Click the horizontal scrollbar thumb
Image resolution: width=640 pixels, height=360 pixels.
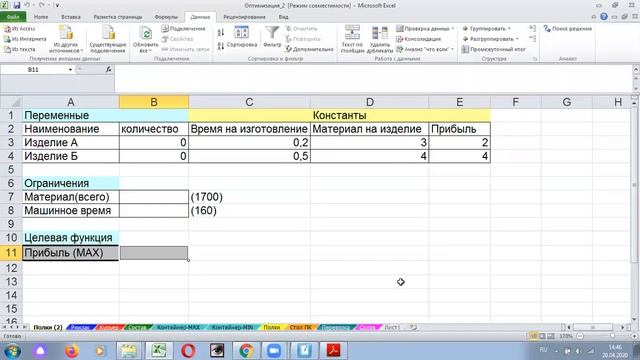594,327
